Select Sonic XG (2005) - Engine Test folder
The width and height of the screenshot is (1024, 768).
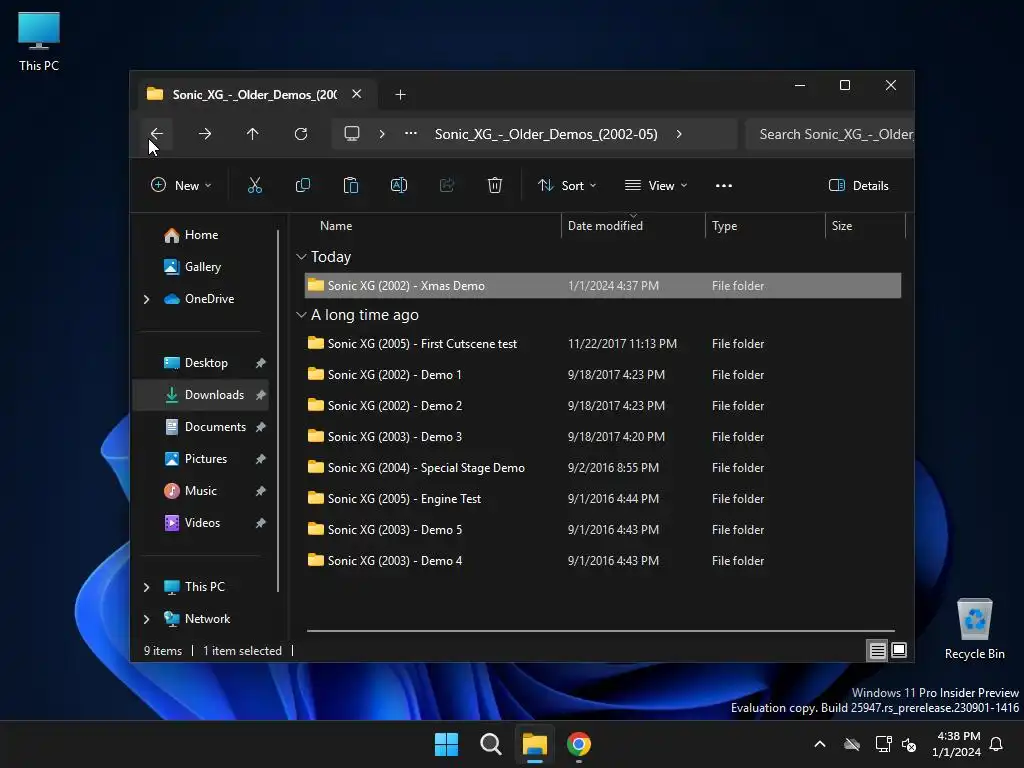[603, 499]
